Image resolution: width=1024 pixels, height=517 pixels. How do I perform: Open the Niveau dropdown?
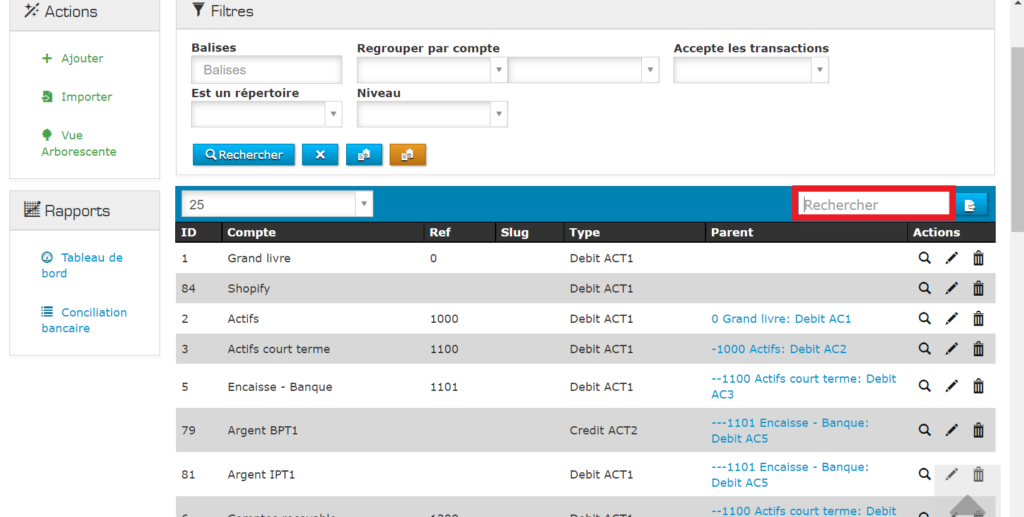(432, 114)
